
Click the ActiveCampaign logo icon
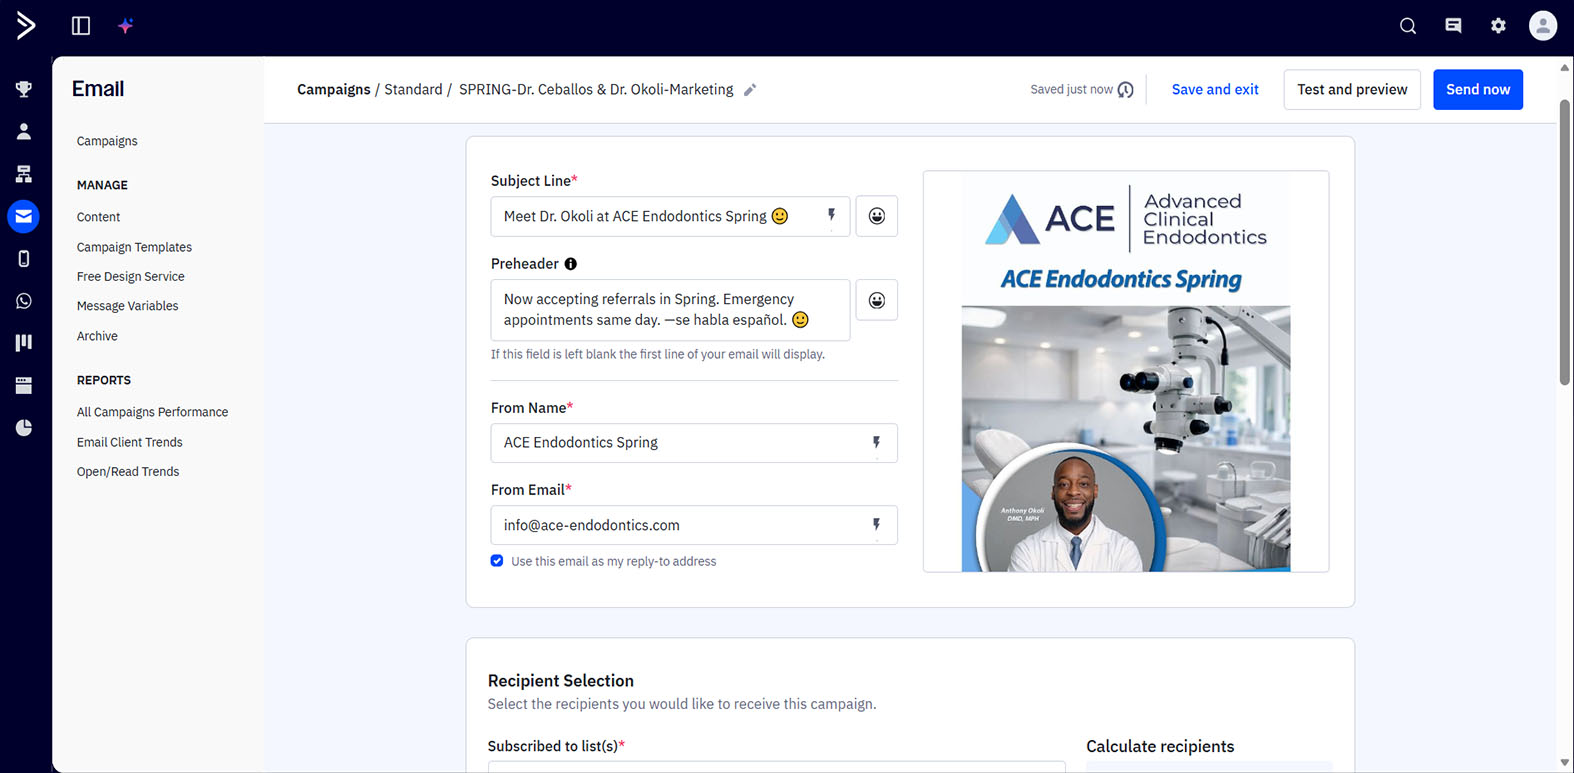pyautogui.click(x=26, y=26)
